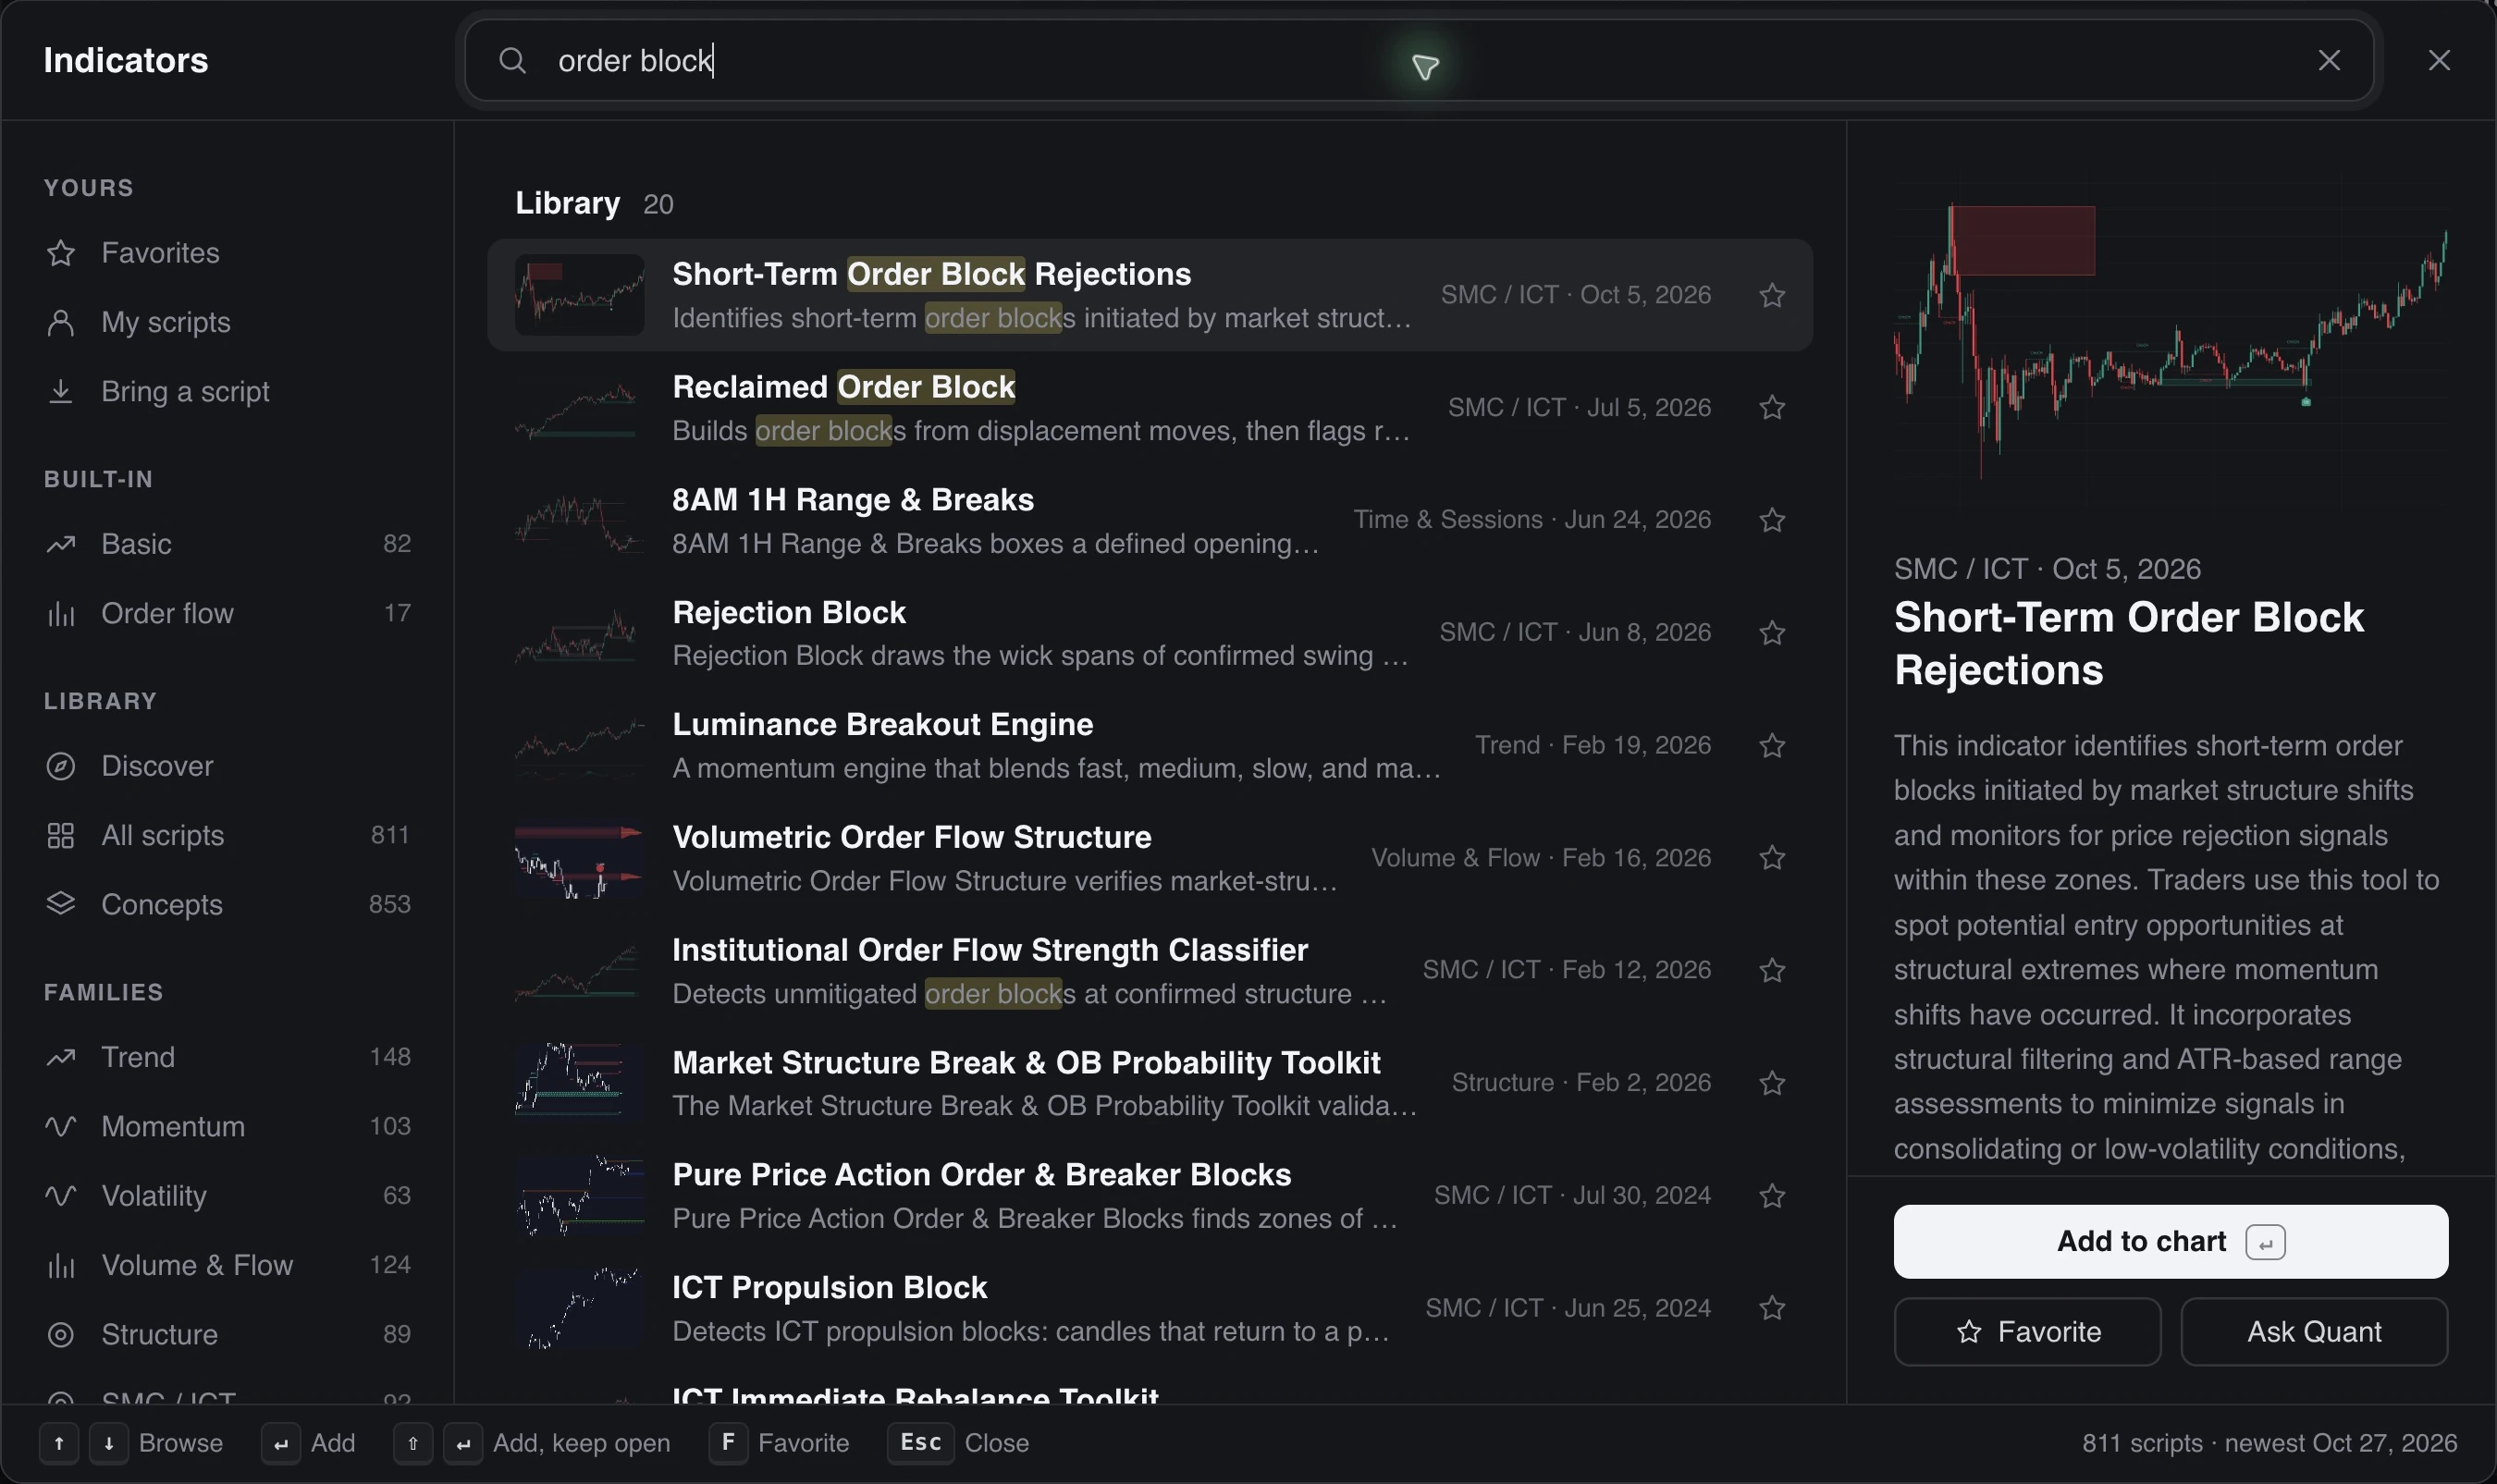The image size is (2497, 1484).
Task: Go to Discover in Library
Action: 228,766
